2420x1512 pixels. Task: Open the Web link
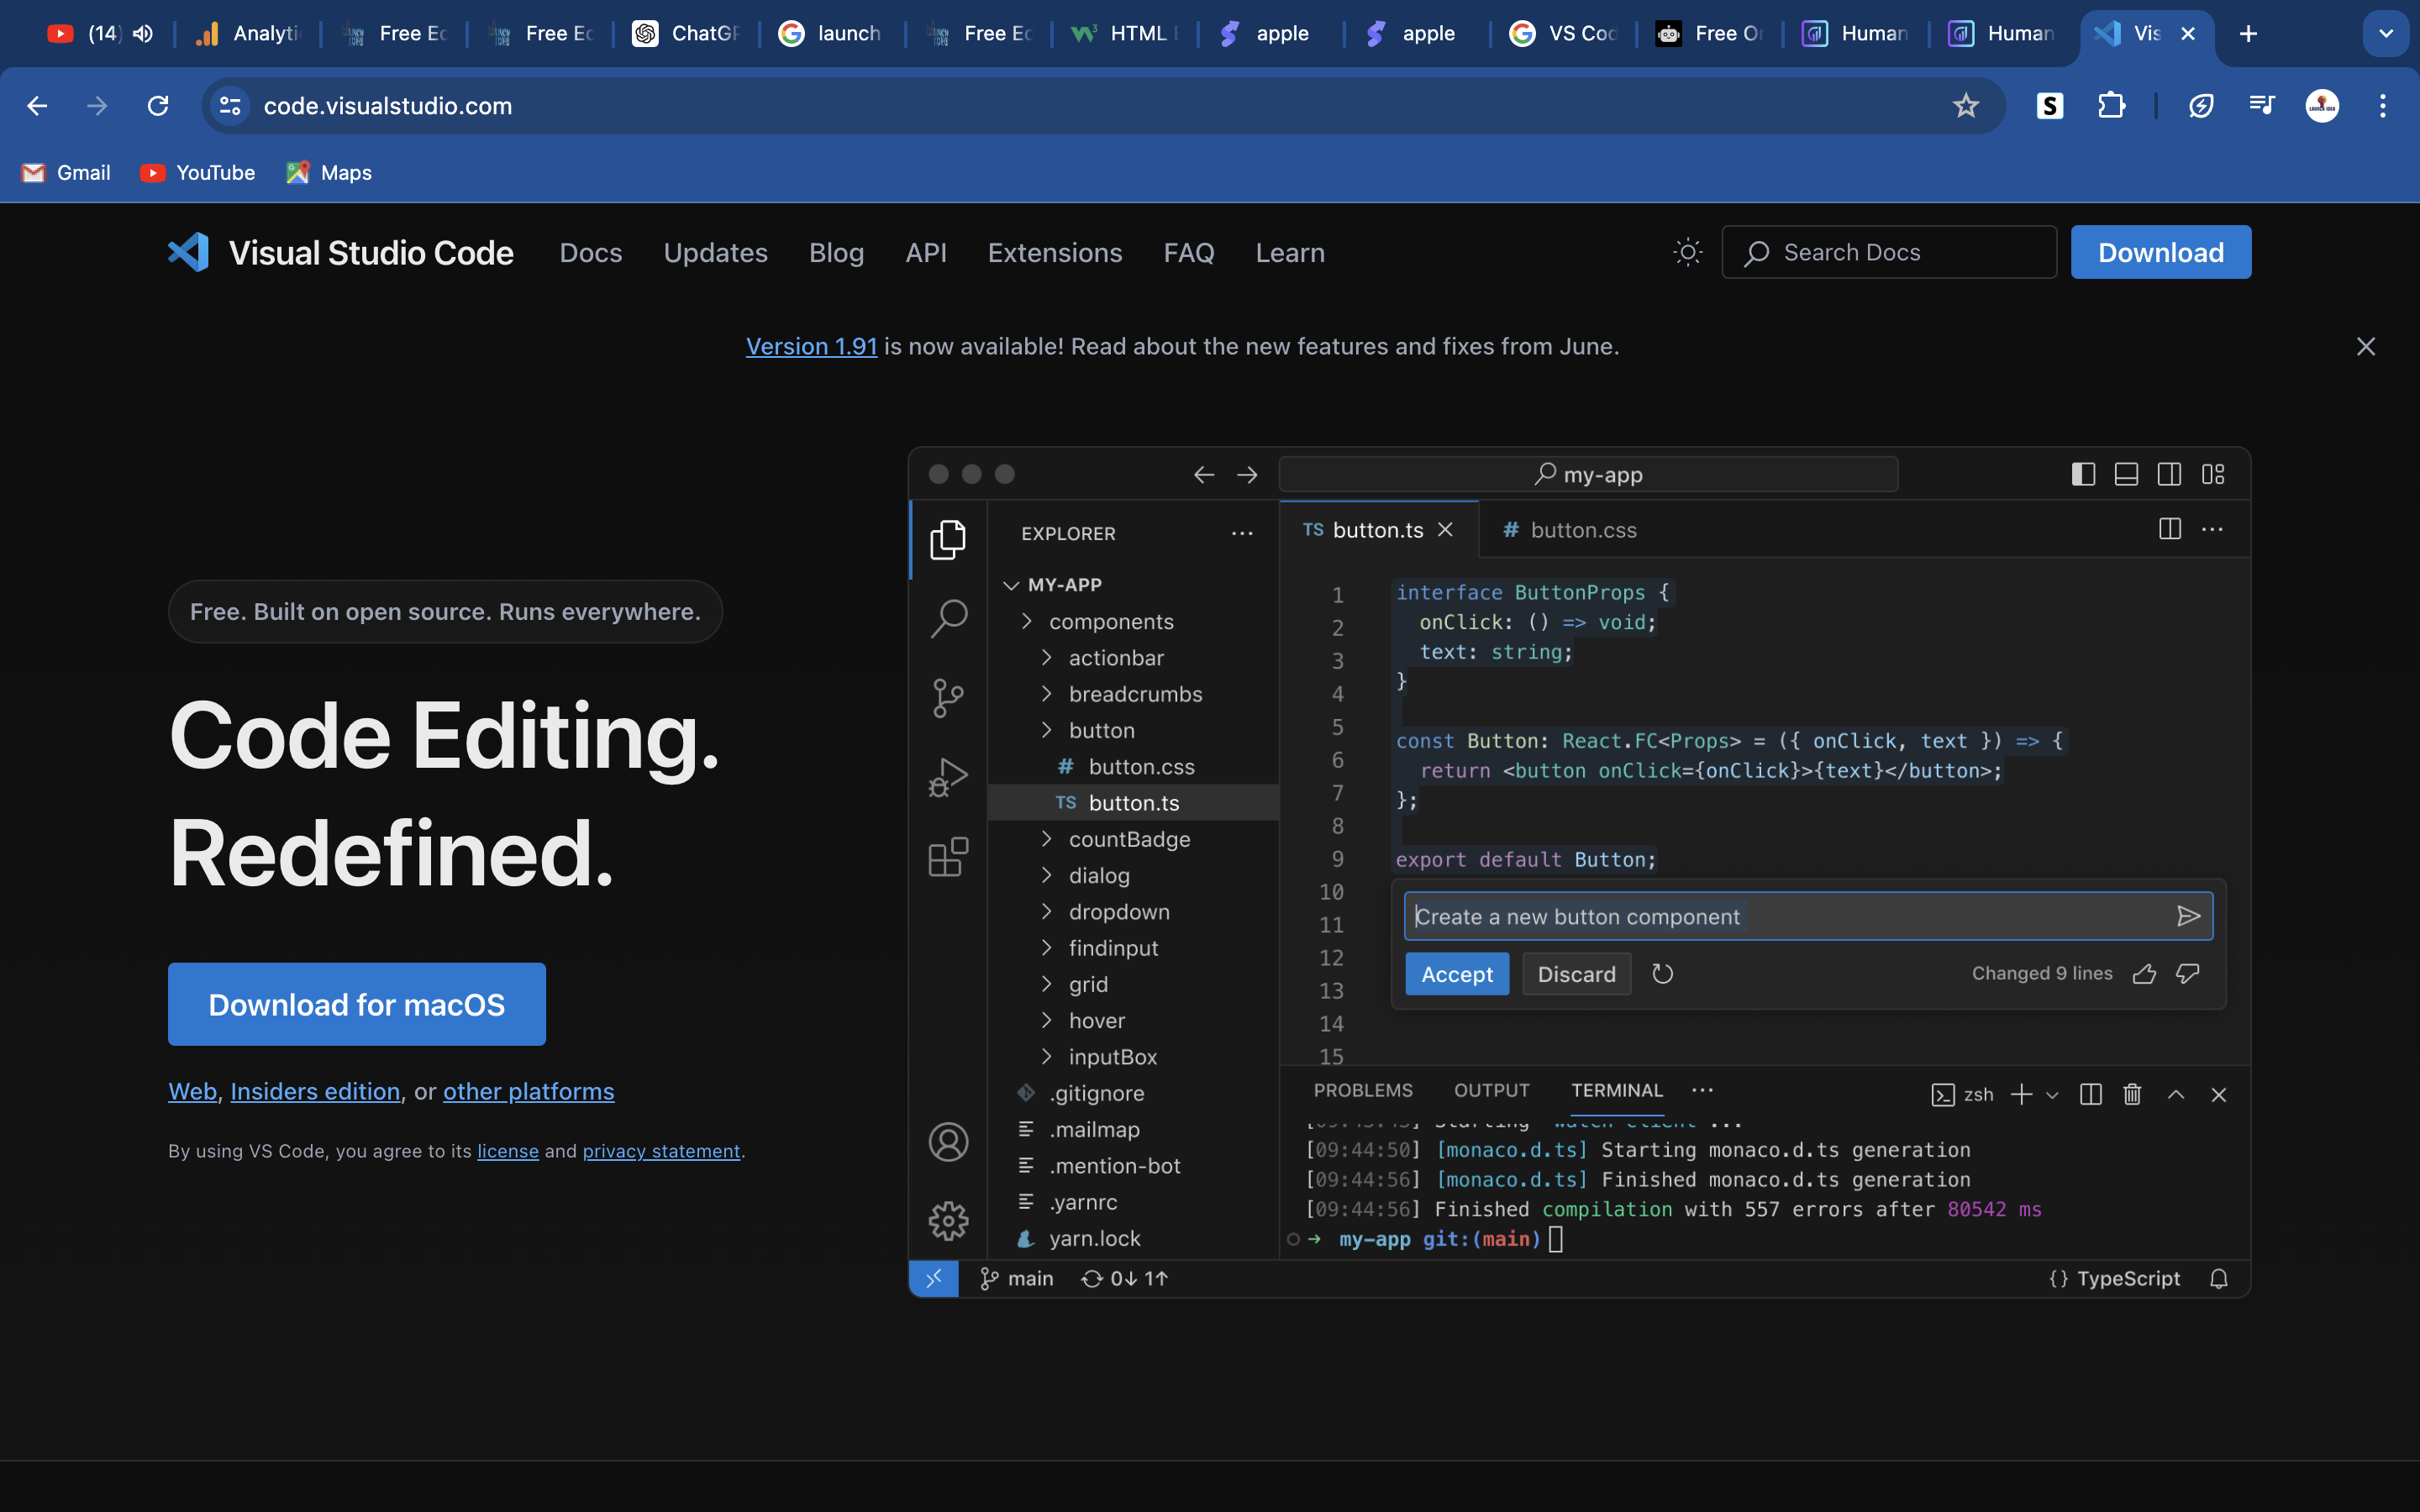pyautogui.click(x=192, y=1091)
